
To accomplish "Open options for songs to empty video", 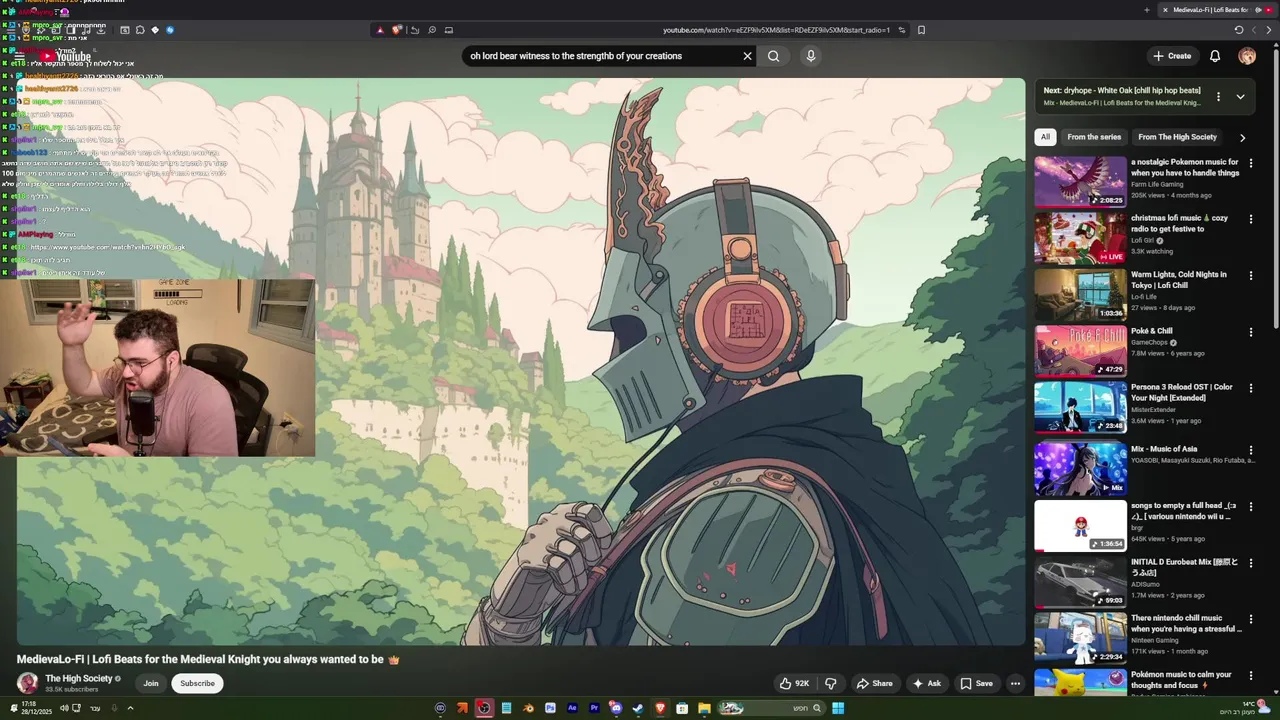I will click(1250, 507).
